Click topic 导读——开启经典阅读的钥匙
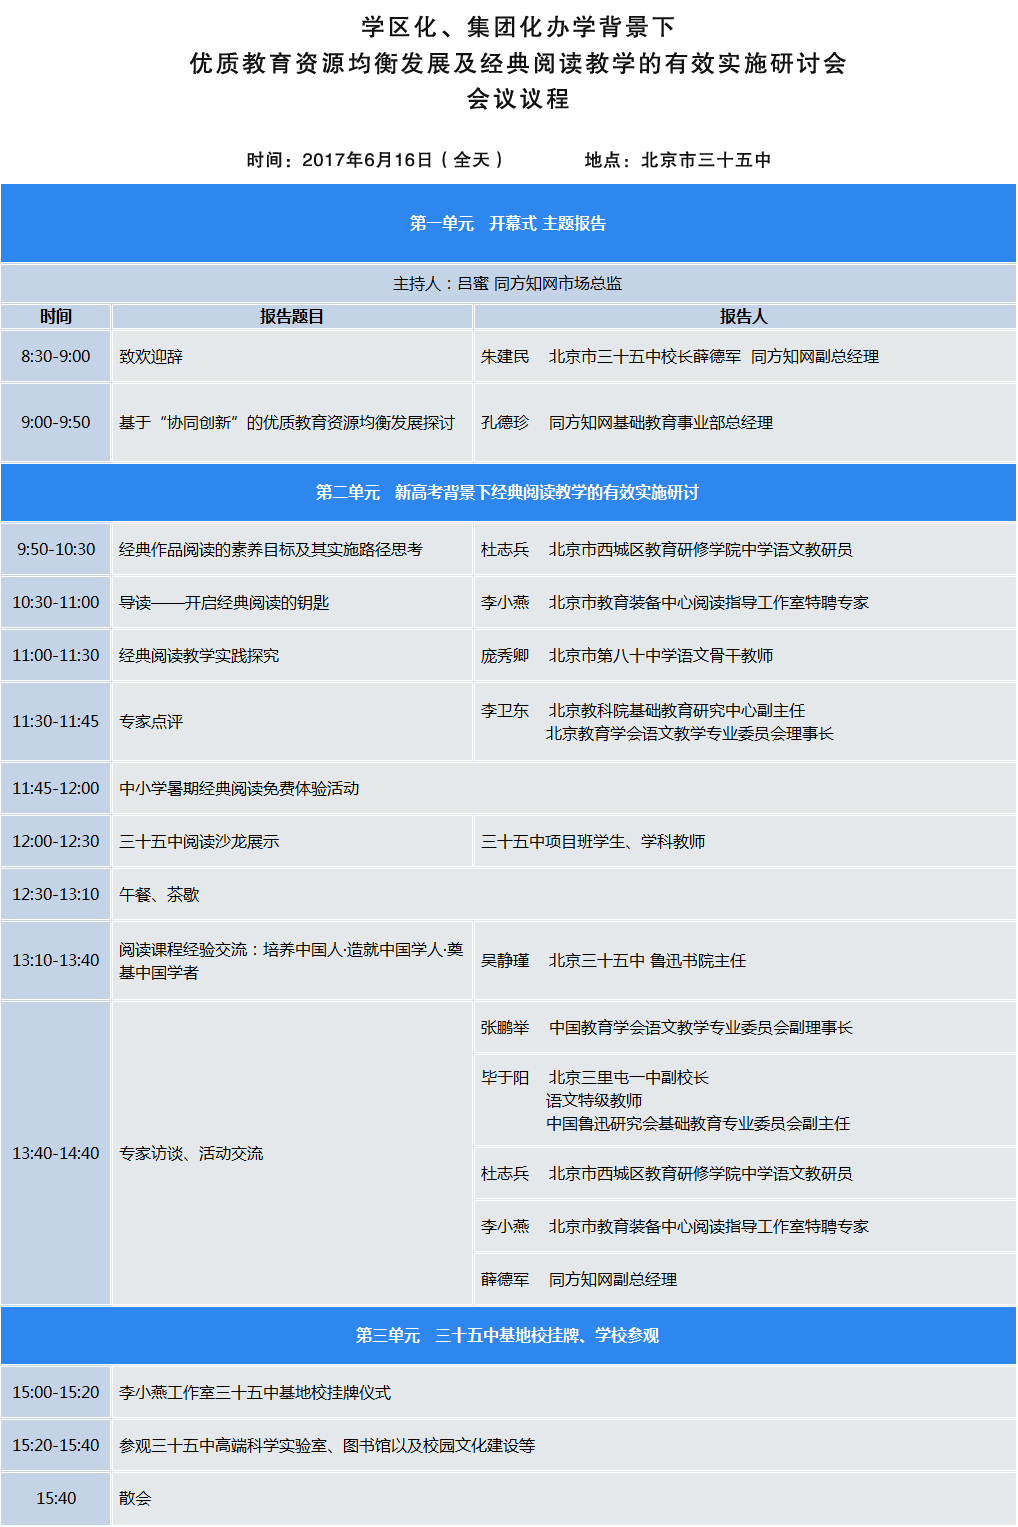The width and height of the screenshot is (1018, 1527). pyautogui.click(x=224, y=603)
